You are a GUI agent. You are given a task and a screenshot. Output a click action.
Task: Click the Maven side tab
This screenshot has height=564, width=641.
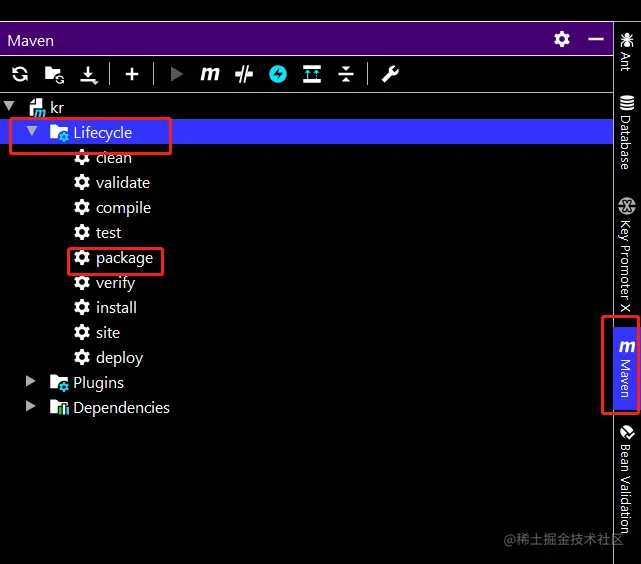(625, 368)
